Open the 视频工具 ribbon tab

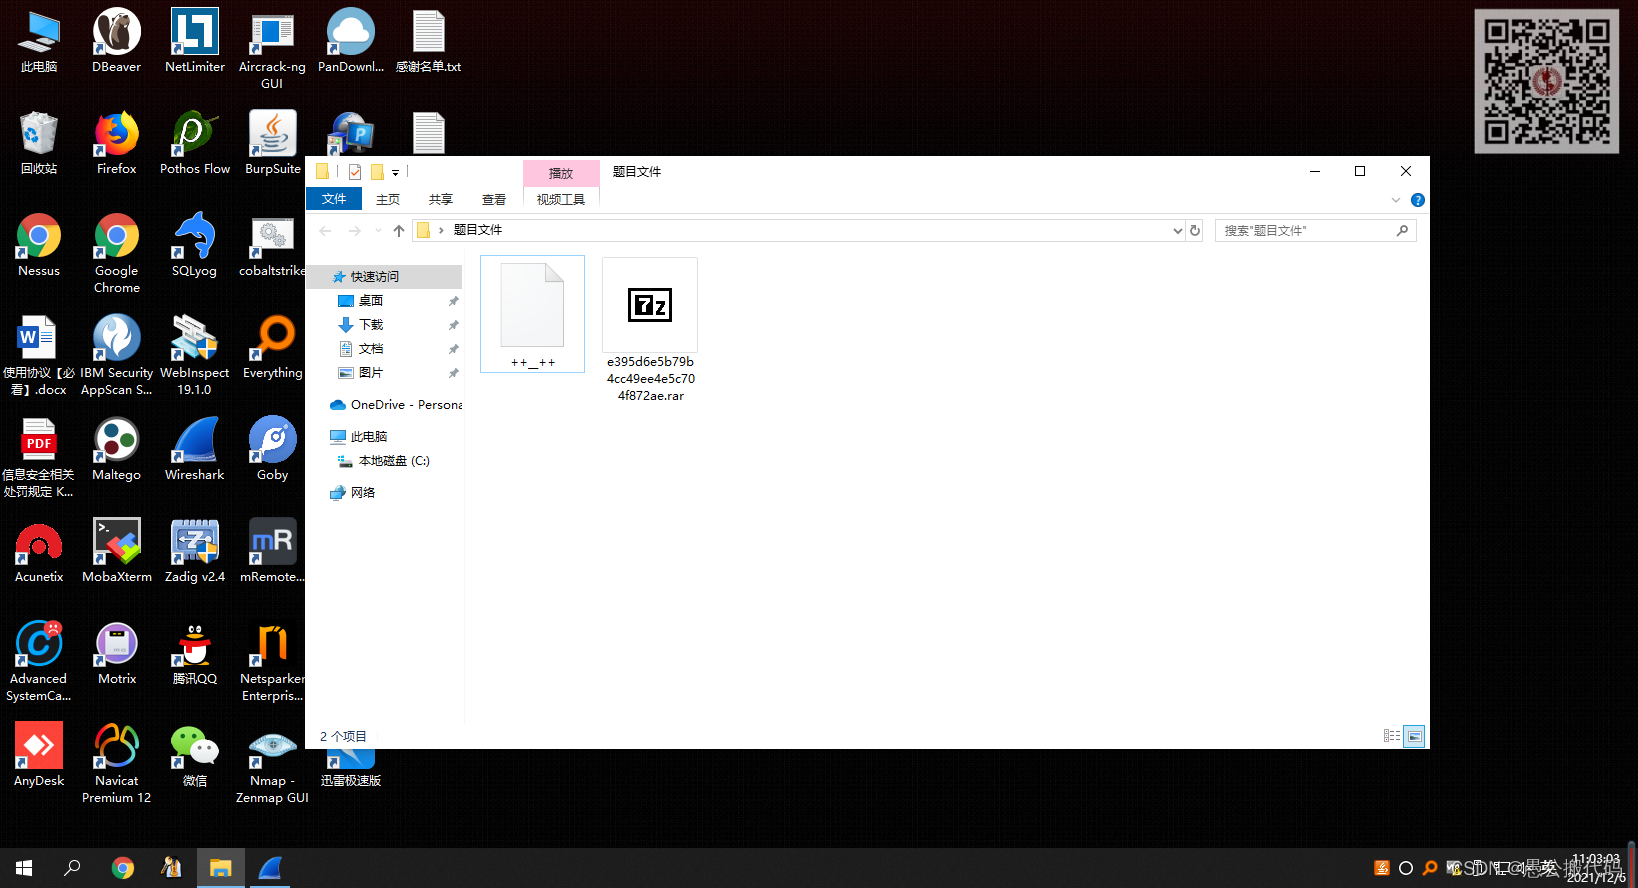point(561,199)
